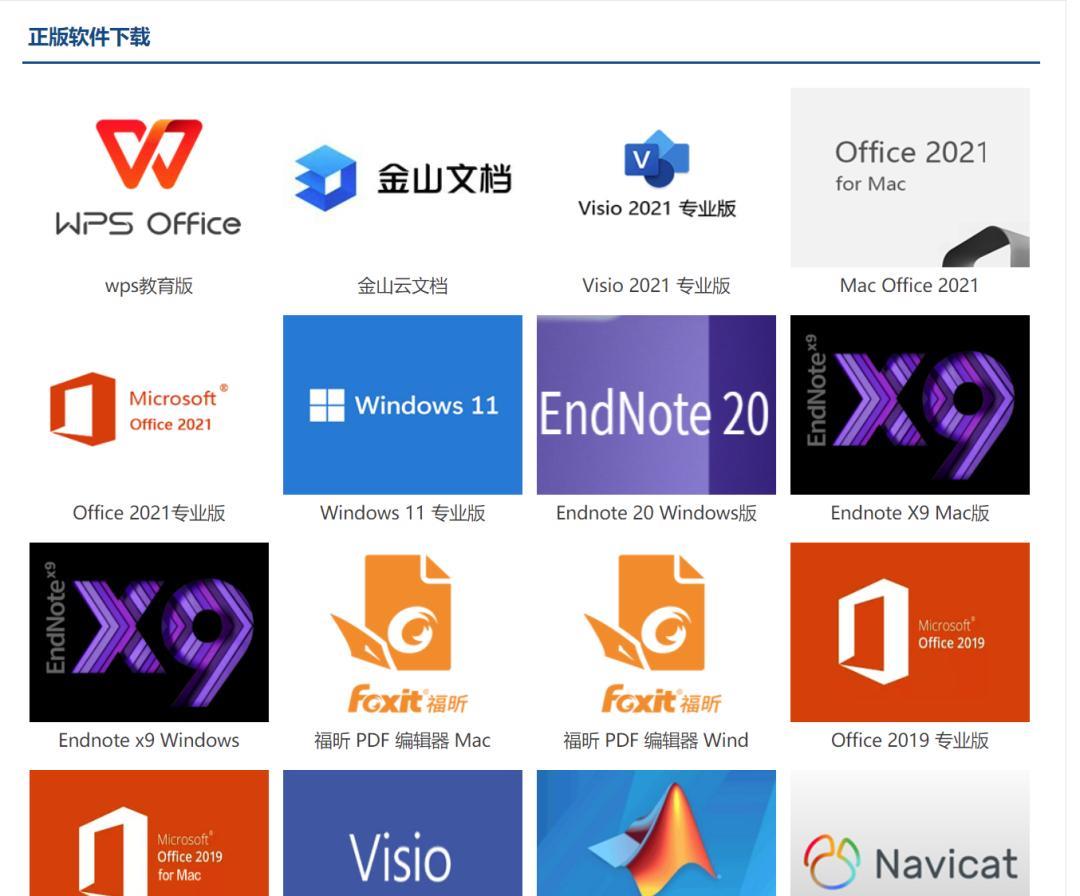Open the Microsoft Office 2021 logo tile
This screenshot has height=896, width=1080.
tap(149, 405)
